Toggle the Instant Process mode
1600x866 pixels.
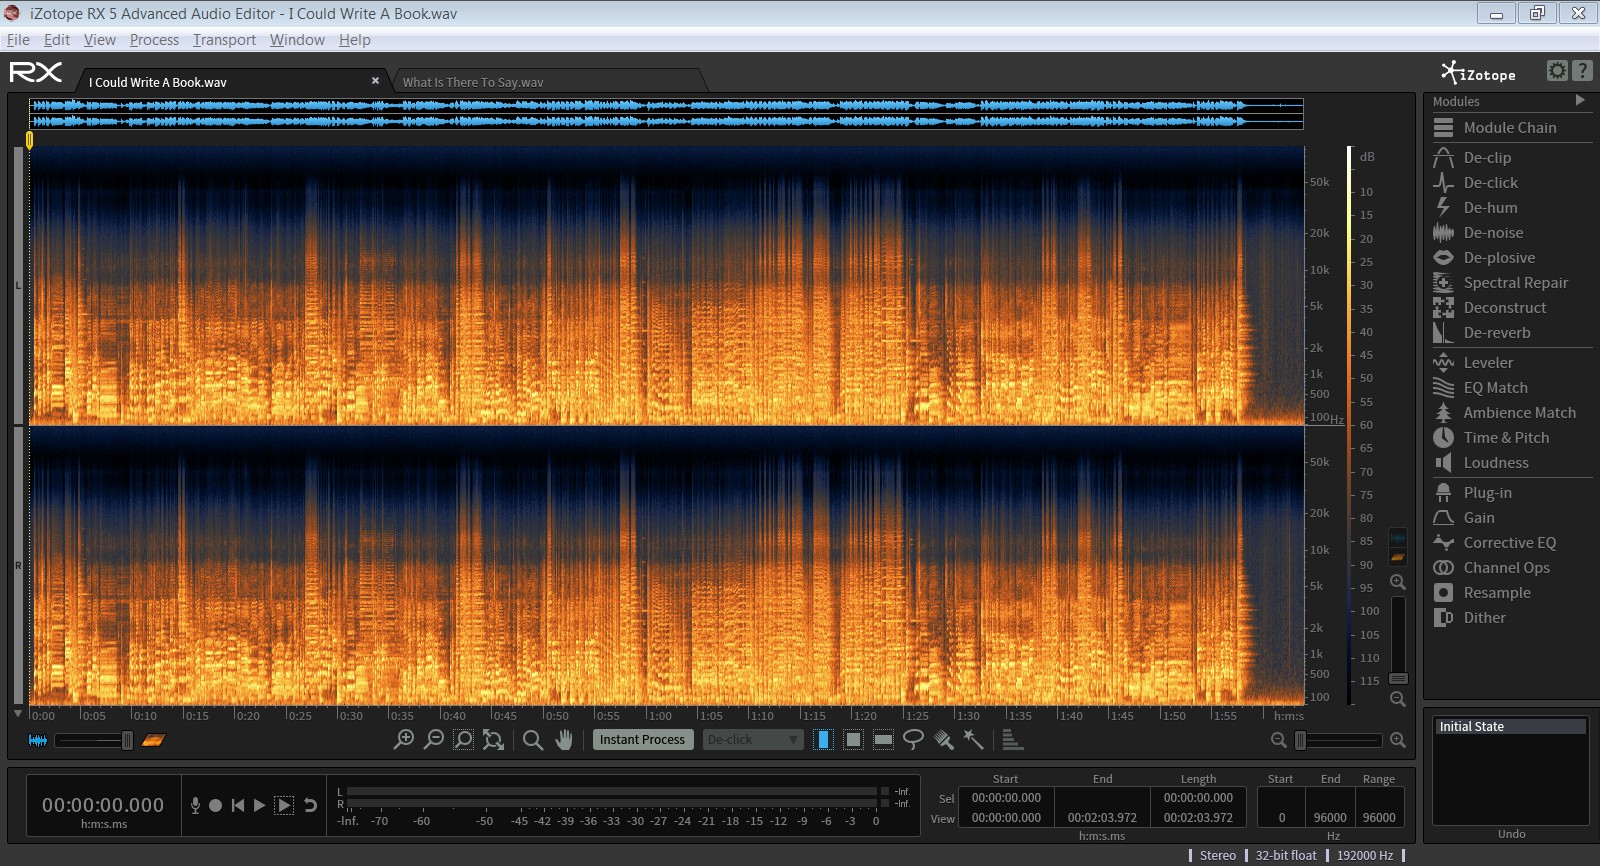[x=643, y=740]
